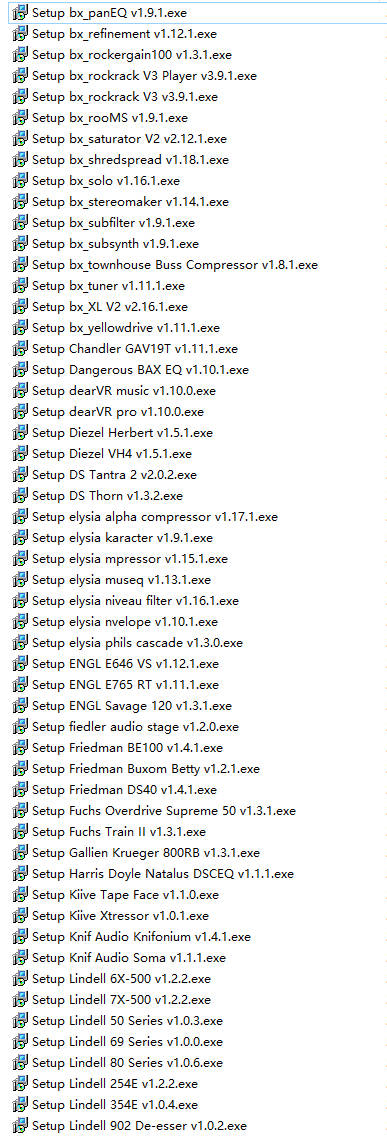387x1137 pixels.
Task: Select "Setup elysia nvelope v1.10.1.exe"
Action: pos(125,622)
